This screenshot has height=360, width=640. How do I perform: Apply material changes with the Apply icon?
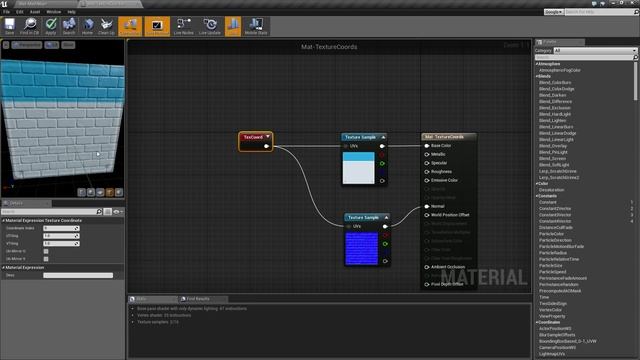pos(51,26)
